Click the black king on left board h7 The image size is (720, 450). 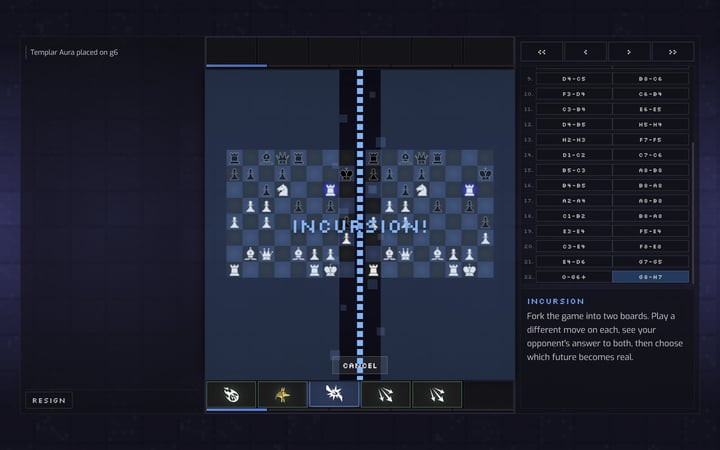point(346,174)
